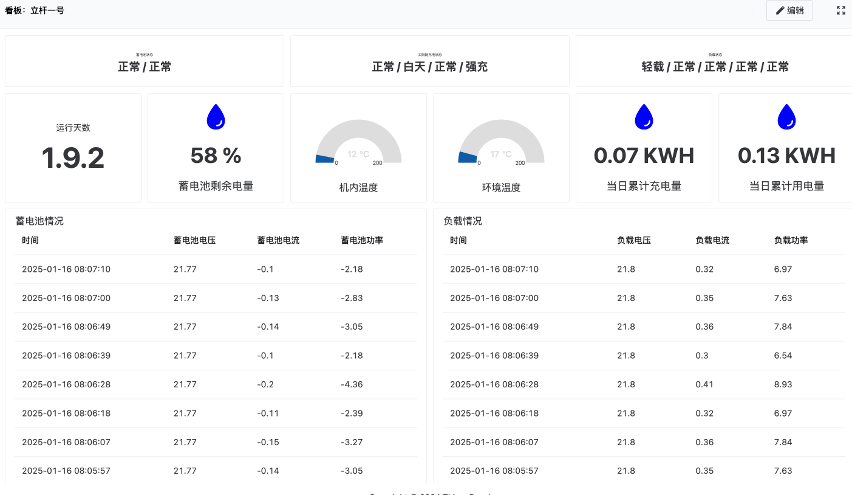This screenshot has width=852, height=495.
Task: Click battery current value -0.2
Action: pyautogui.click(x=265, y=384)
